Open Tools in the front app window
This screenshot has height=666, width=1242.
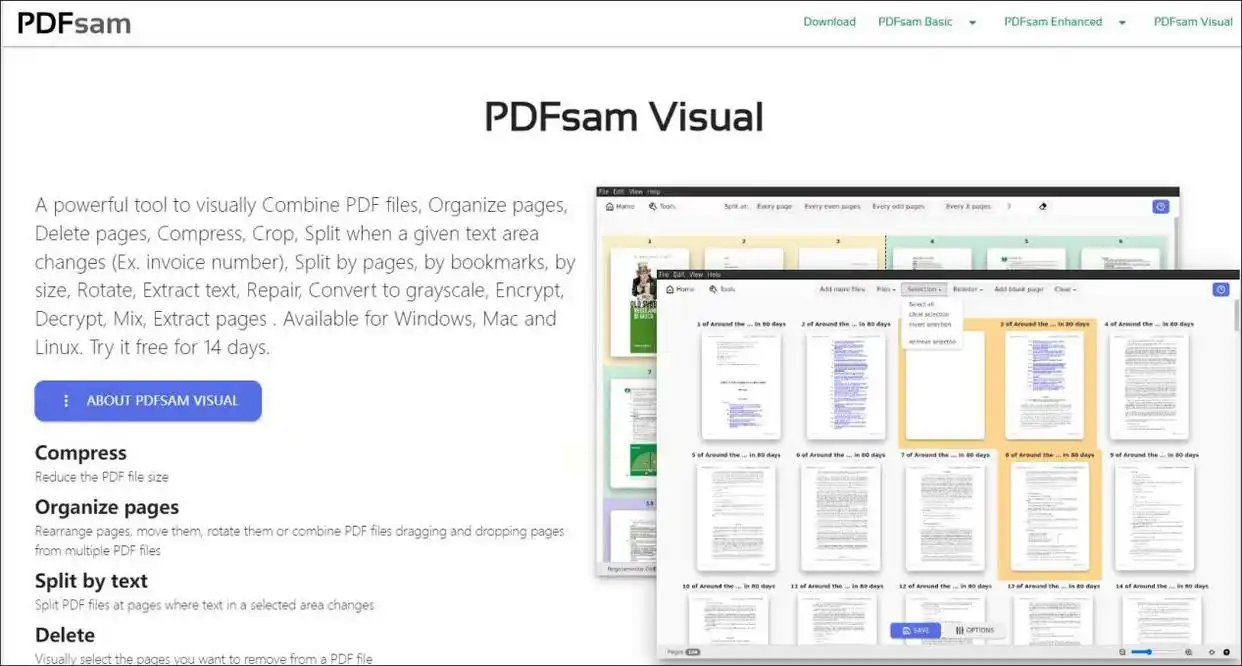point(721,289)
